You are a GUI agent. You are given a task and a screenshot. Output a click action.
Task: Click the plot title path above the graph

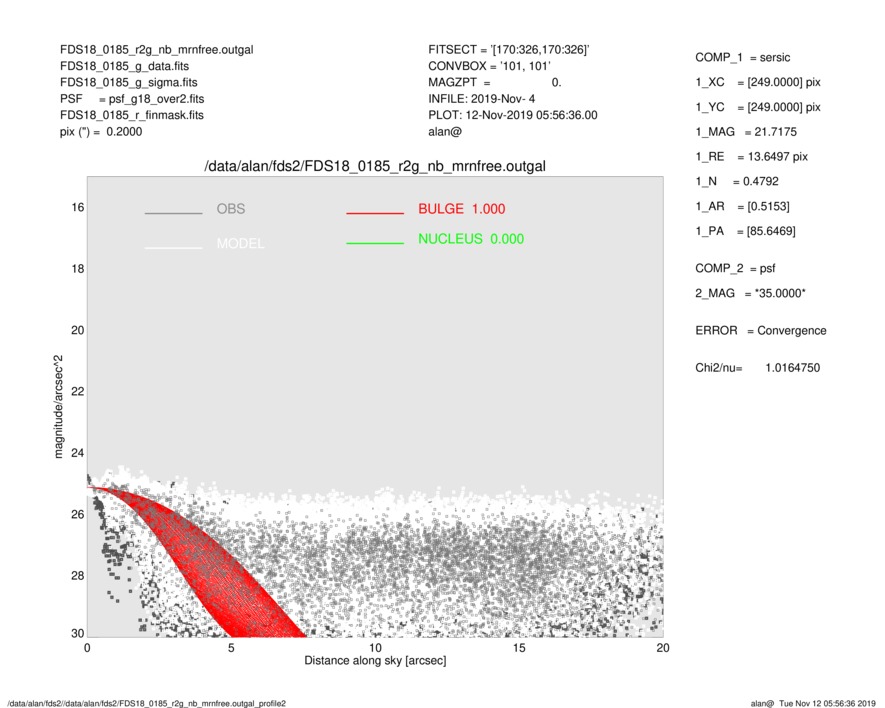[375, 167]
